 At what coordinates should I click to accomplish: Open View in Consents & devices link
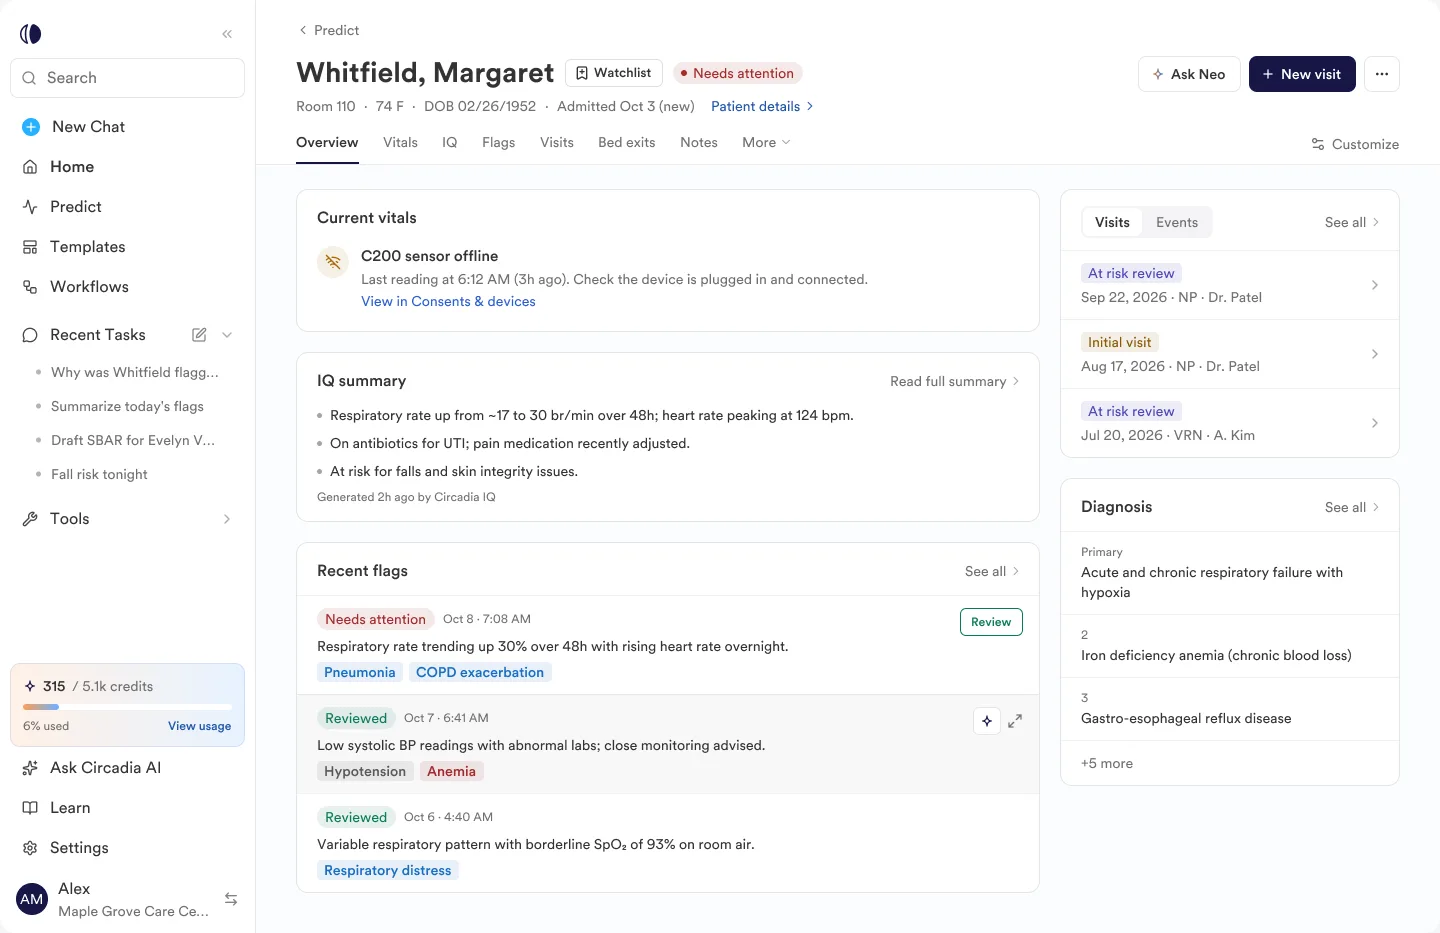(x=448, y=301)
